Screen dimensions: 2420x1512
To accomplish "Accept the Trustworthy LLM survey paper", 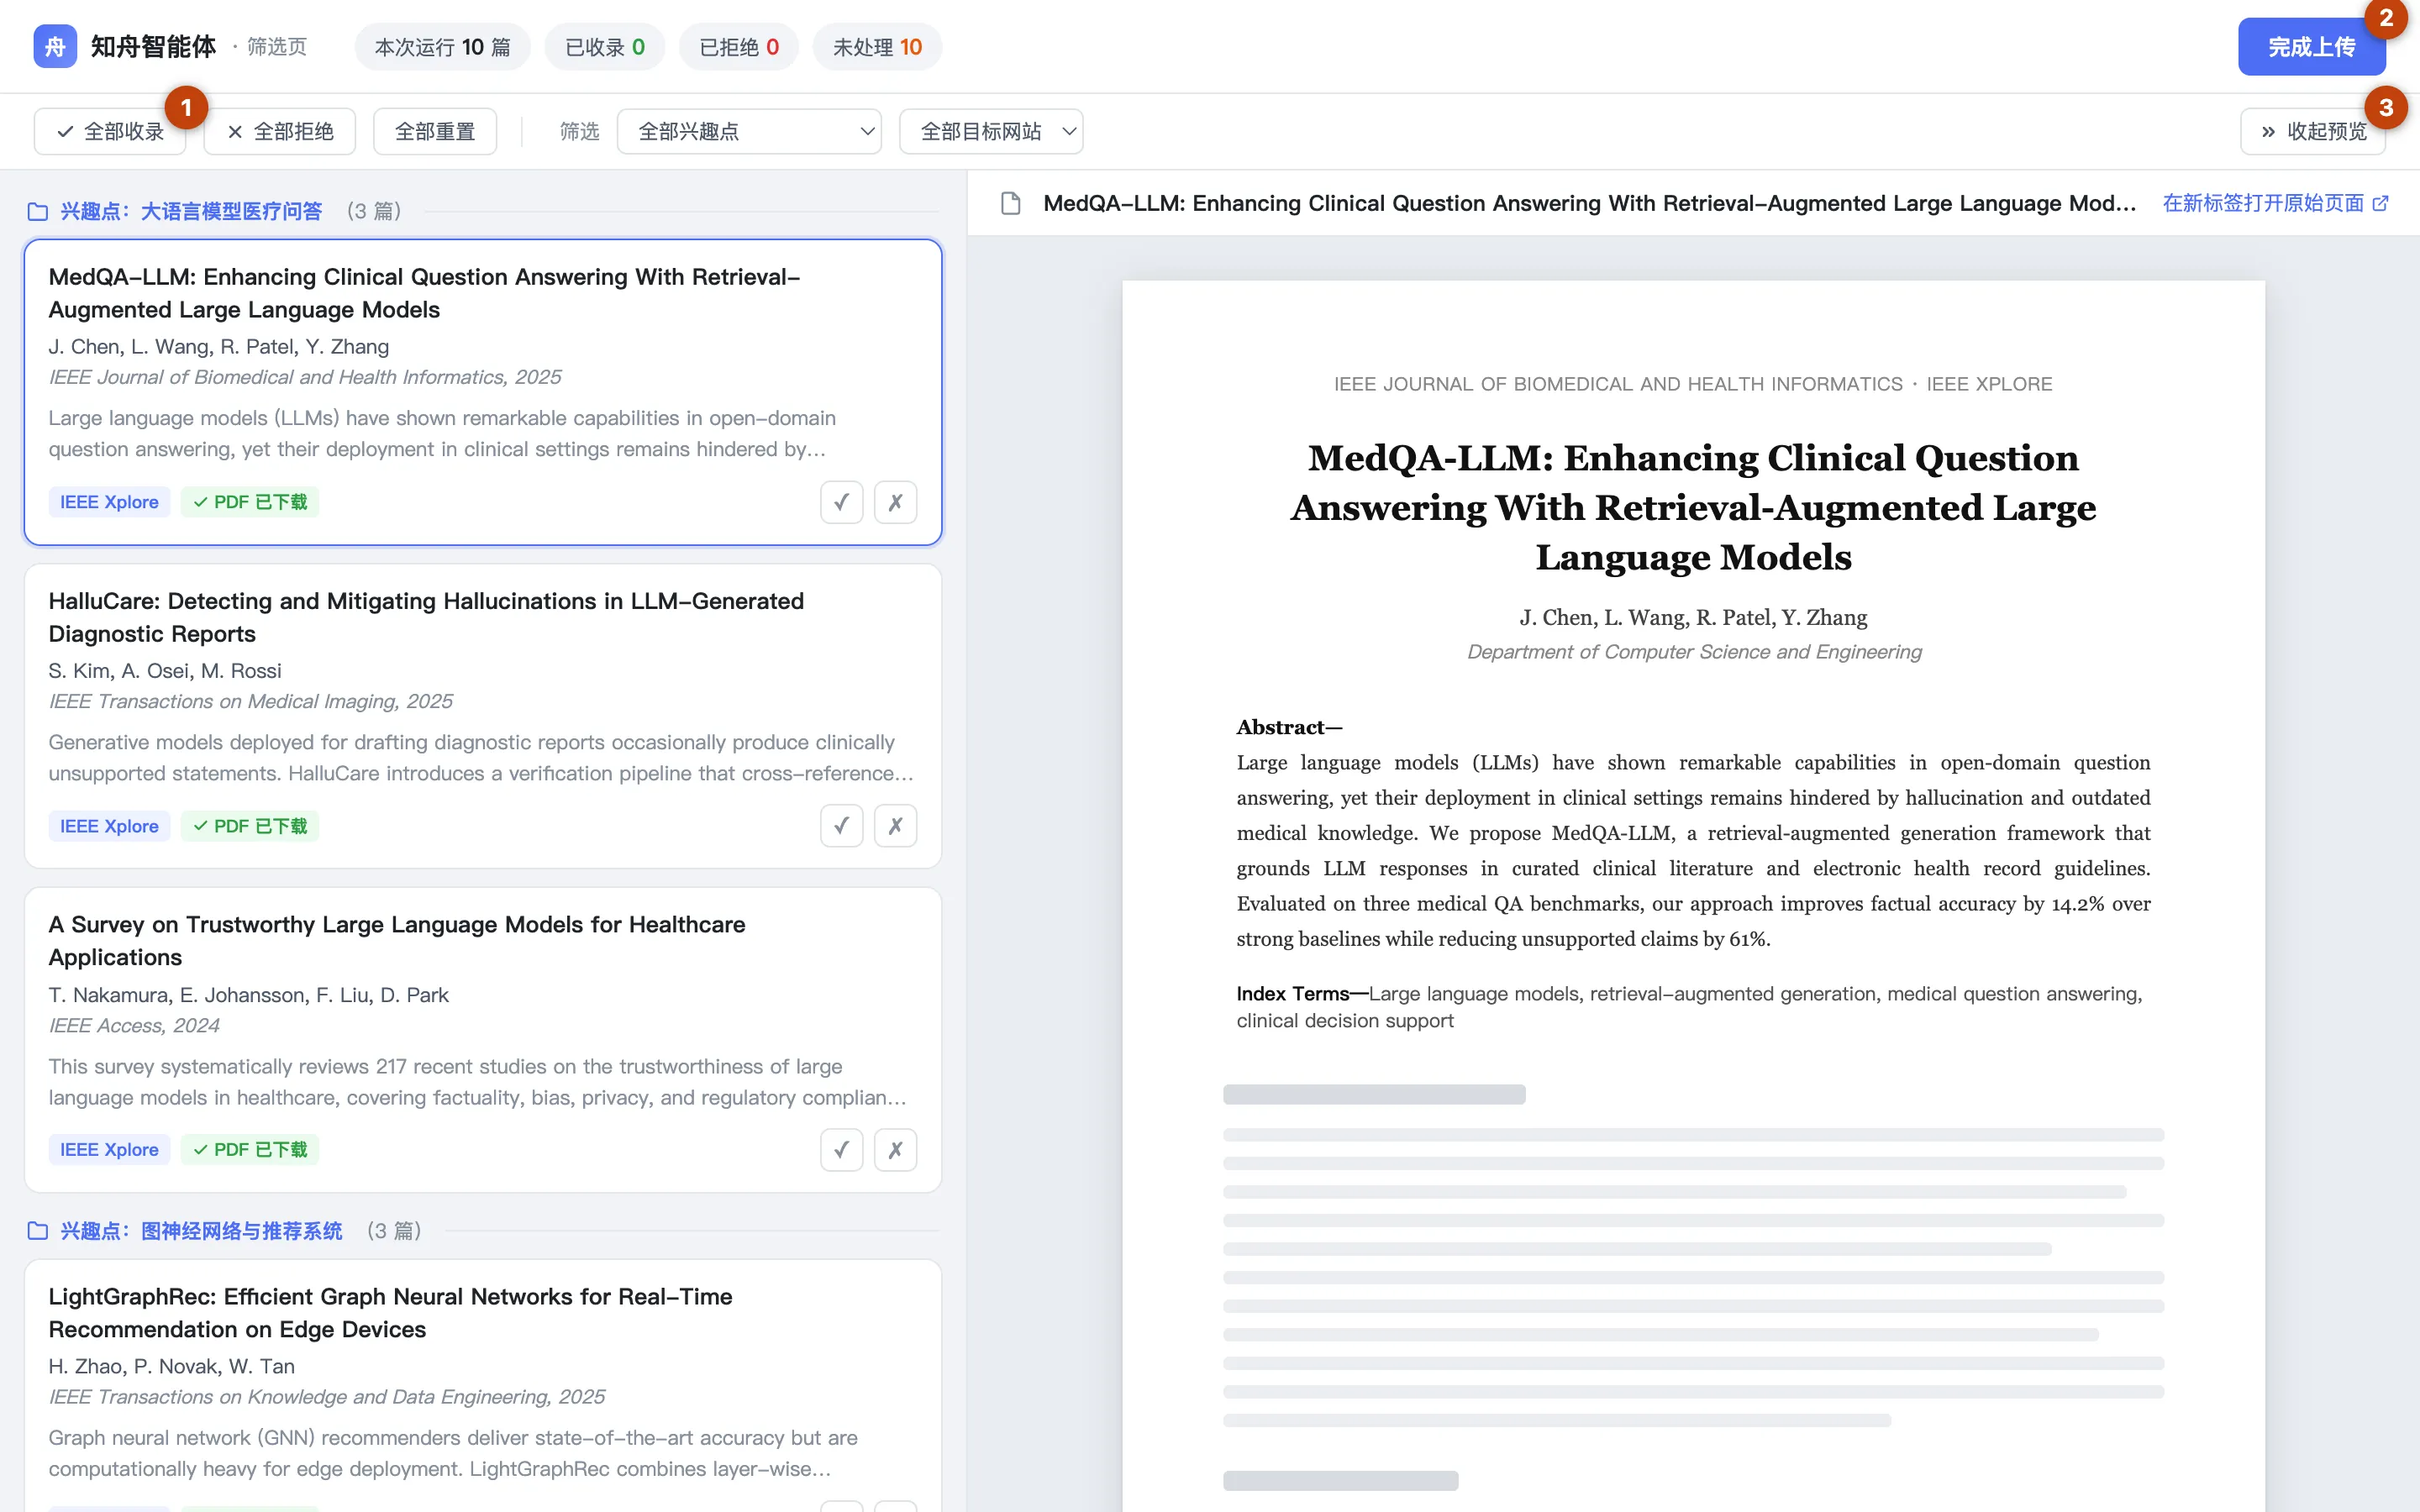I will pyautogui.click(x=841, y=1150).
